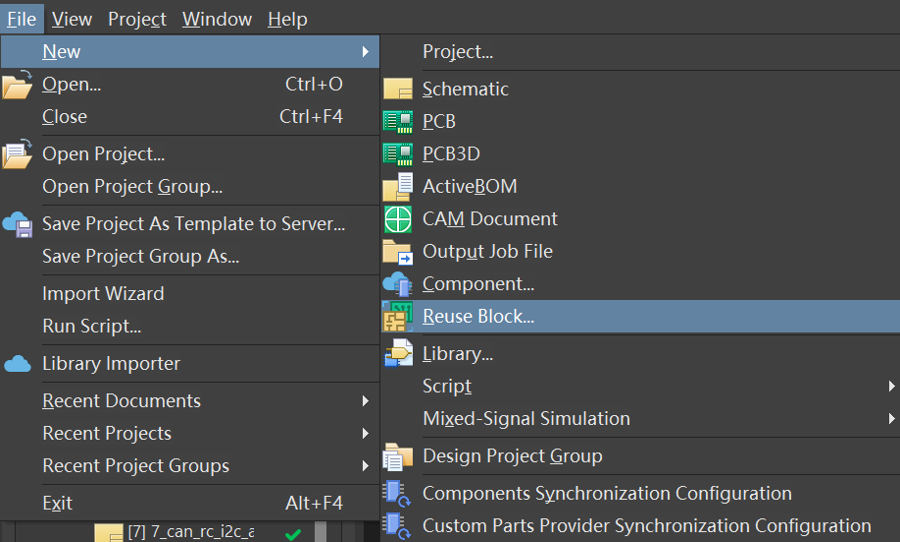
Task: Click the Save Project As Template cloud icon
Action: click(17, 224)
